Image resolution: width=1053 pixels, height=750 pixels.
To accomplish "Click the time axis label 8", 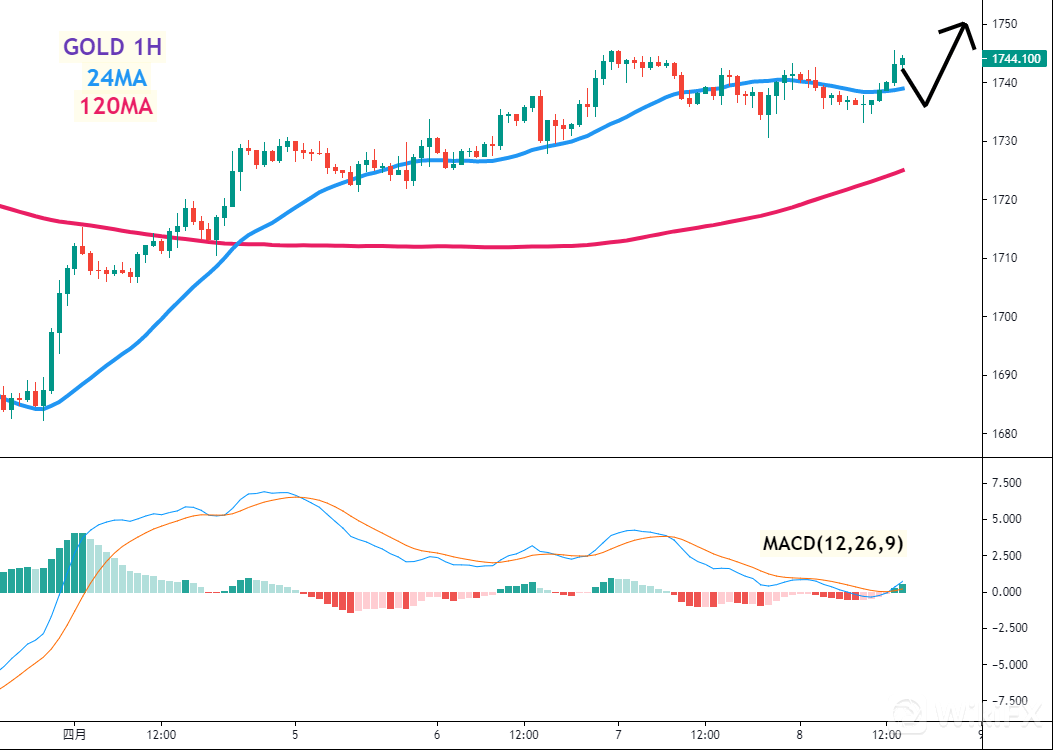I will pyautogui.click(x=799, y=735).
